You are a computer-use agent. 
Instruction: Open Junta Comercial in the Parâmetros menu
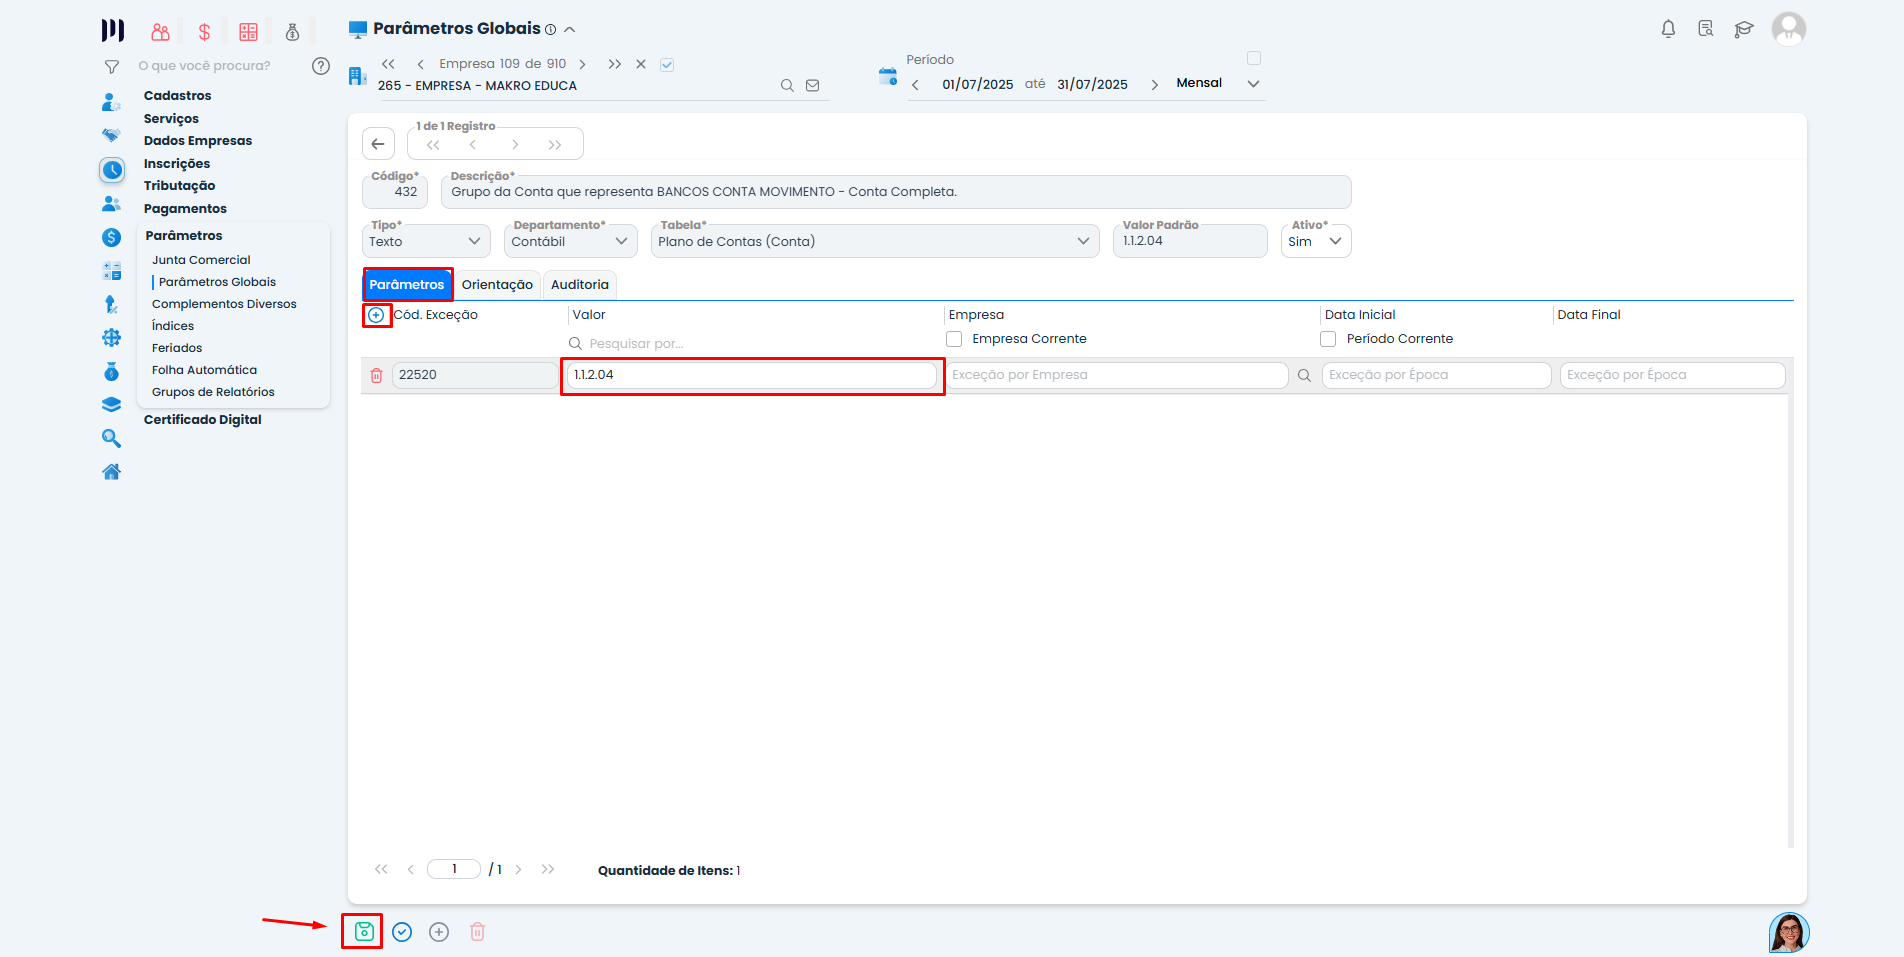click(201, 260)
